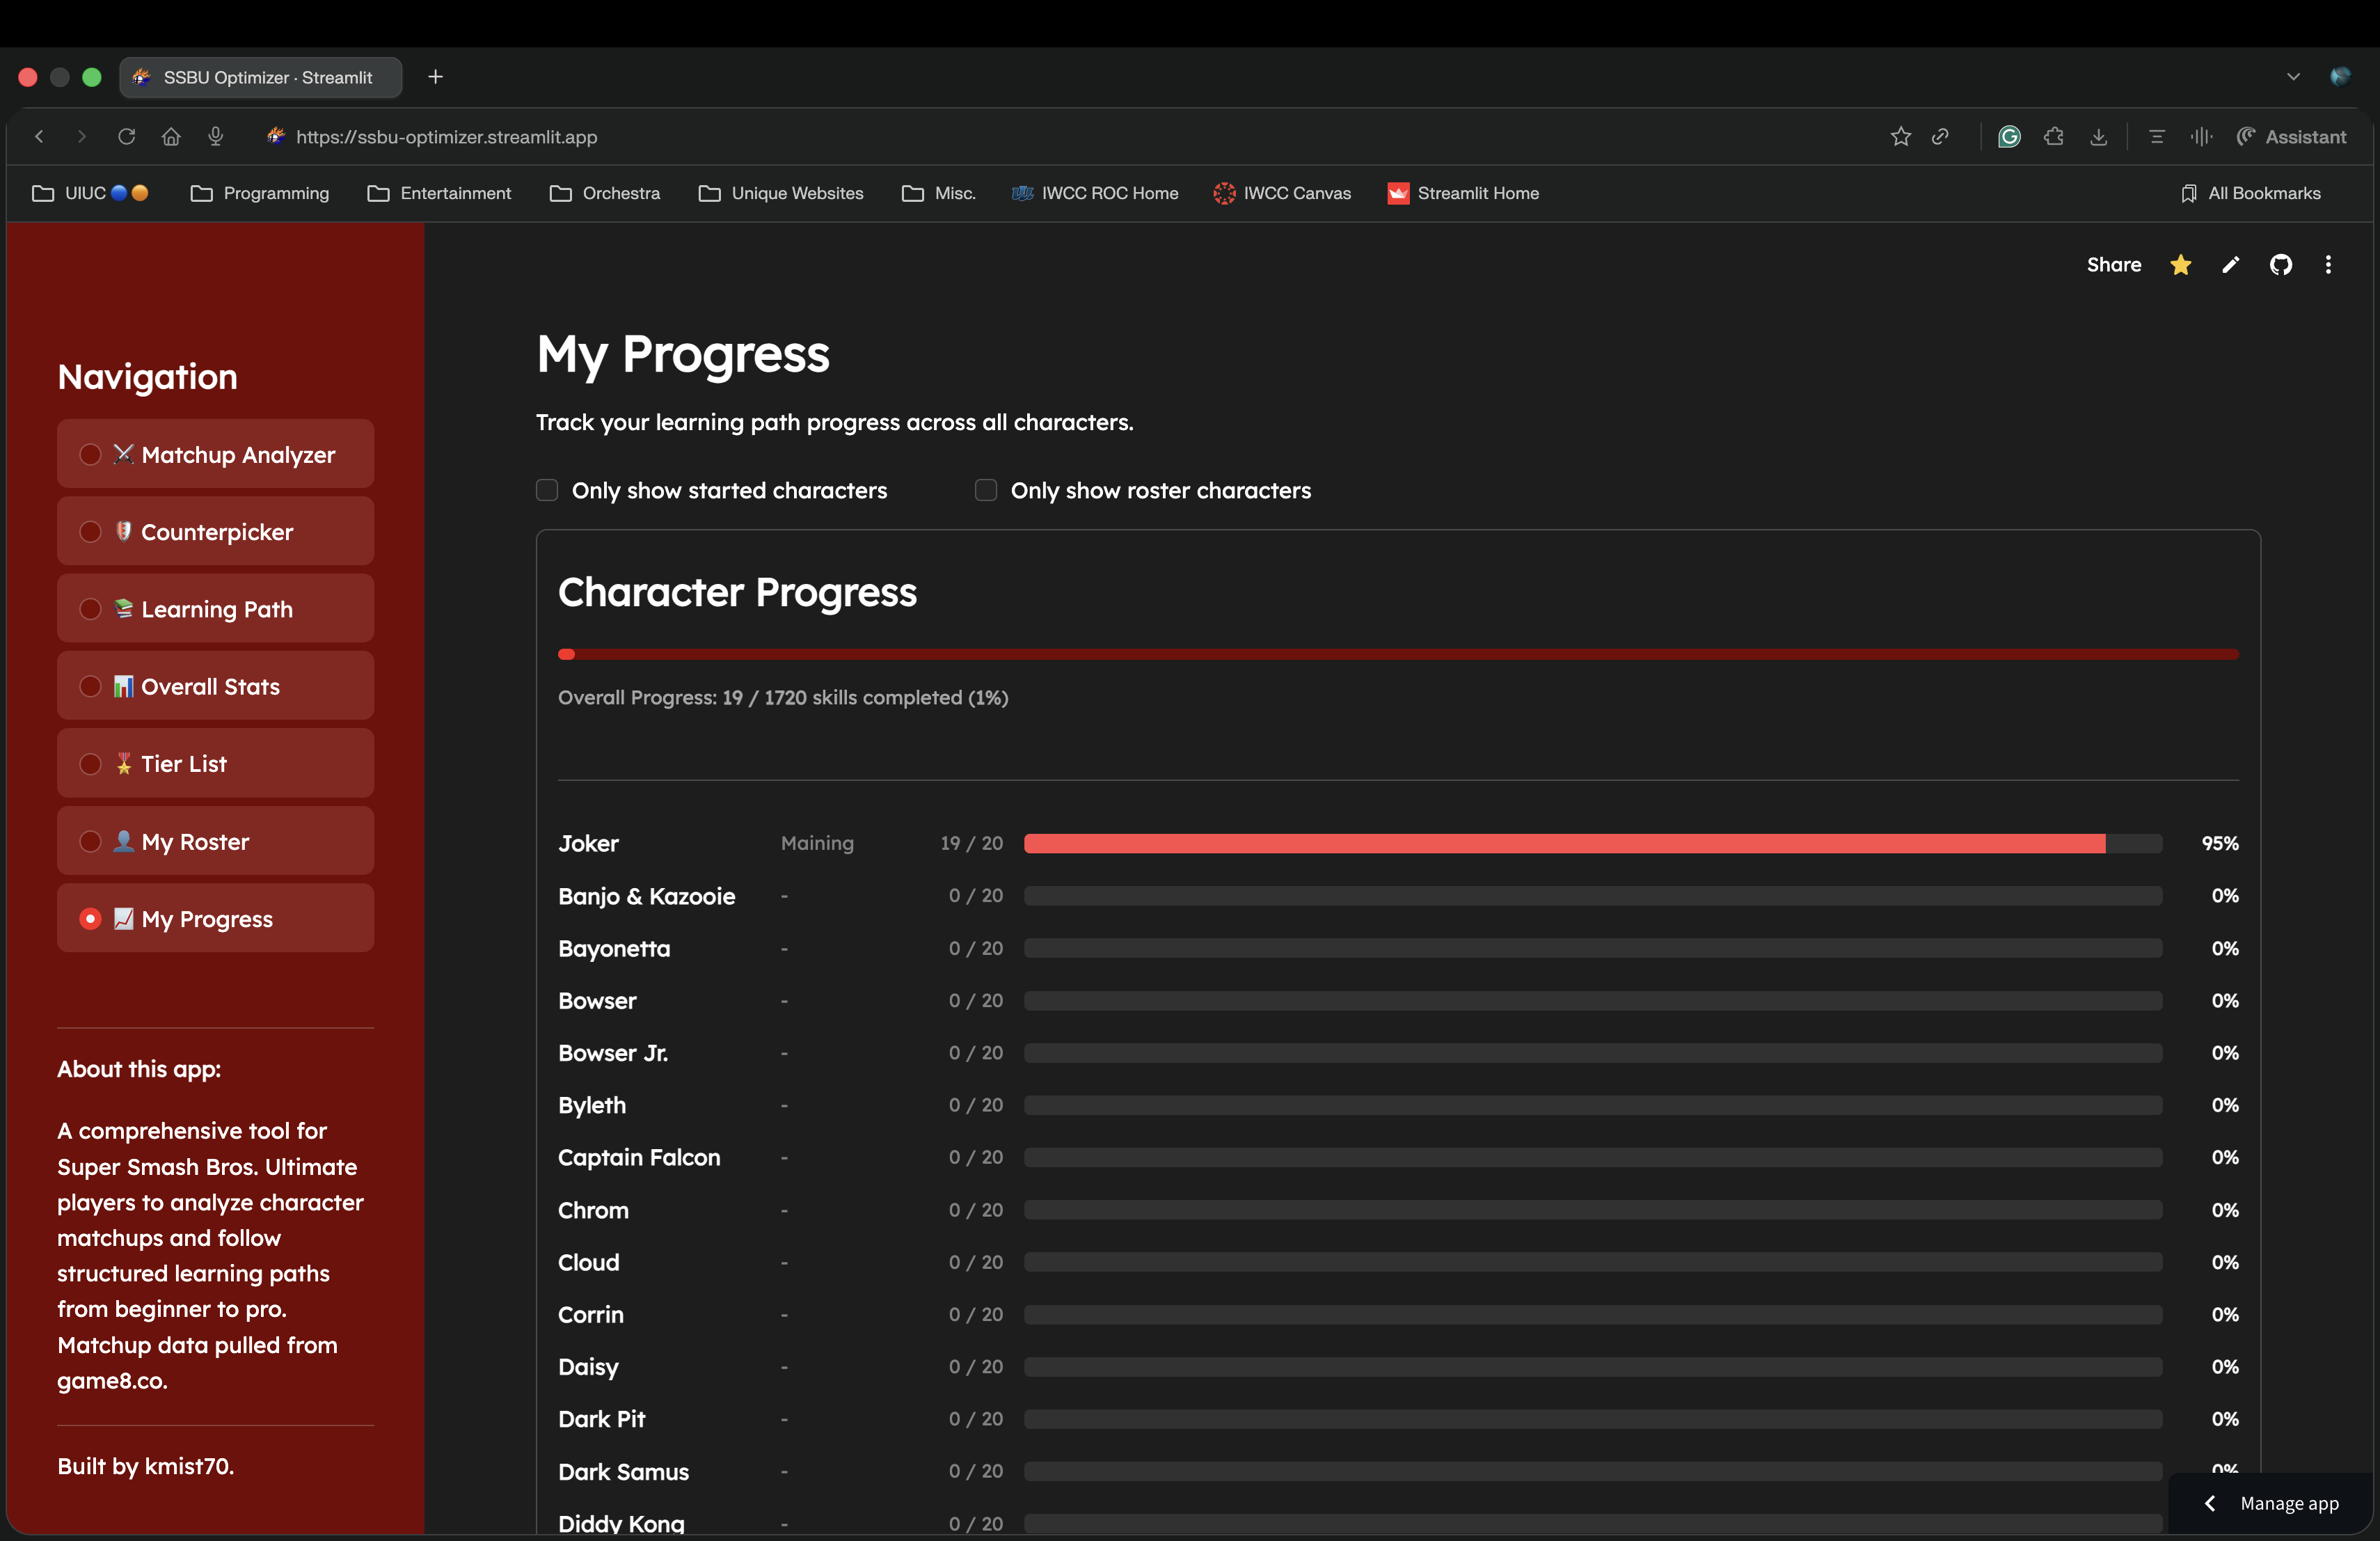Click the Joker character name
The image size is (2380, 1541).
pyautogui.click(x=588, y=843)
